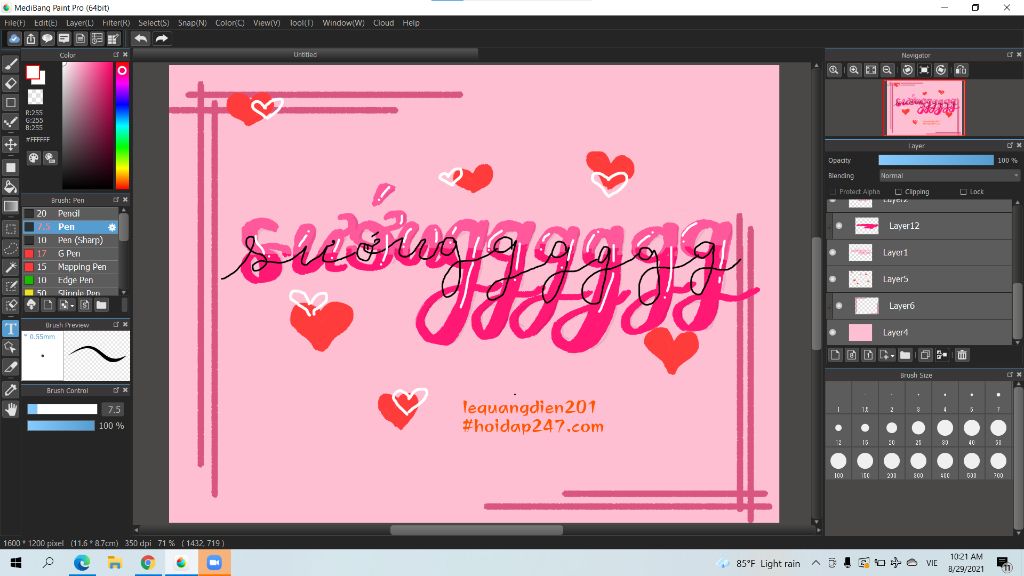The height and width of the screenshot is (576, 1024).
Task: Select the Brush tool in left toolbar
Action: click(10, 64)
